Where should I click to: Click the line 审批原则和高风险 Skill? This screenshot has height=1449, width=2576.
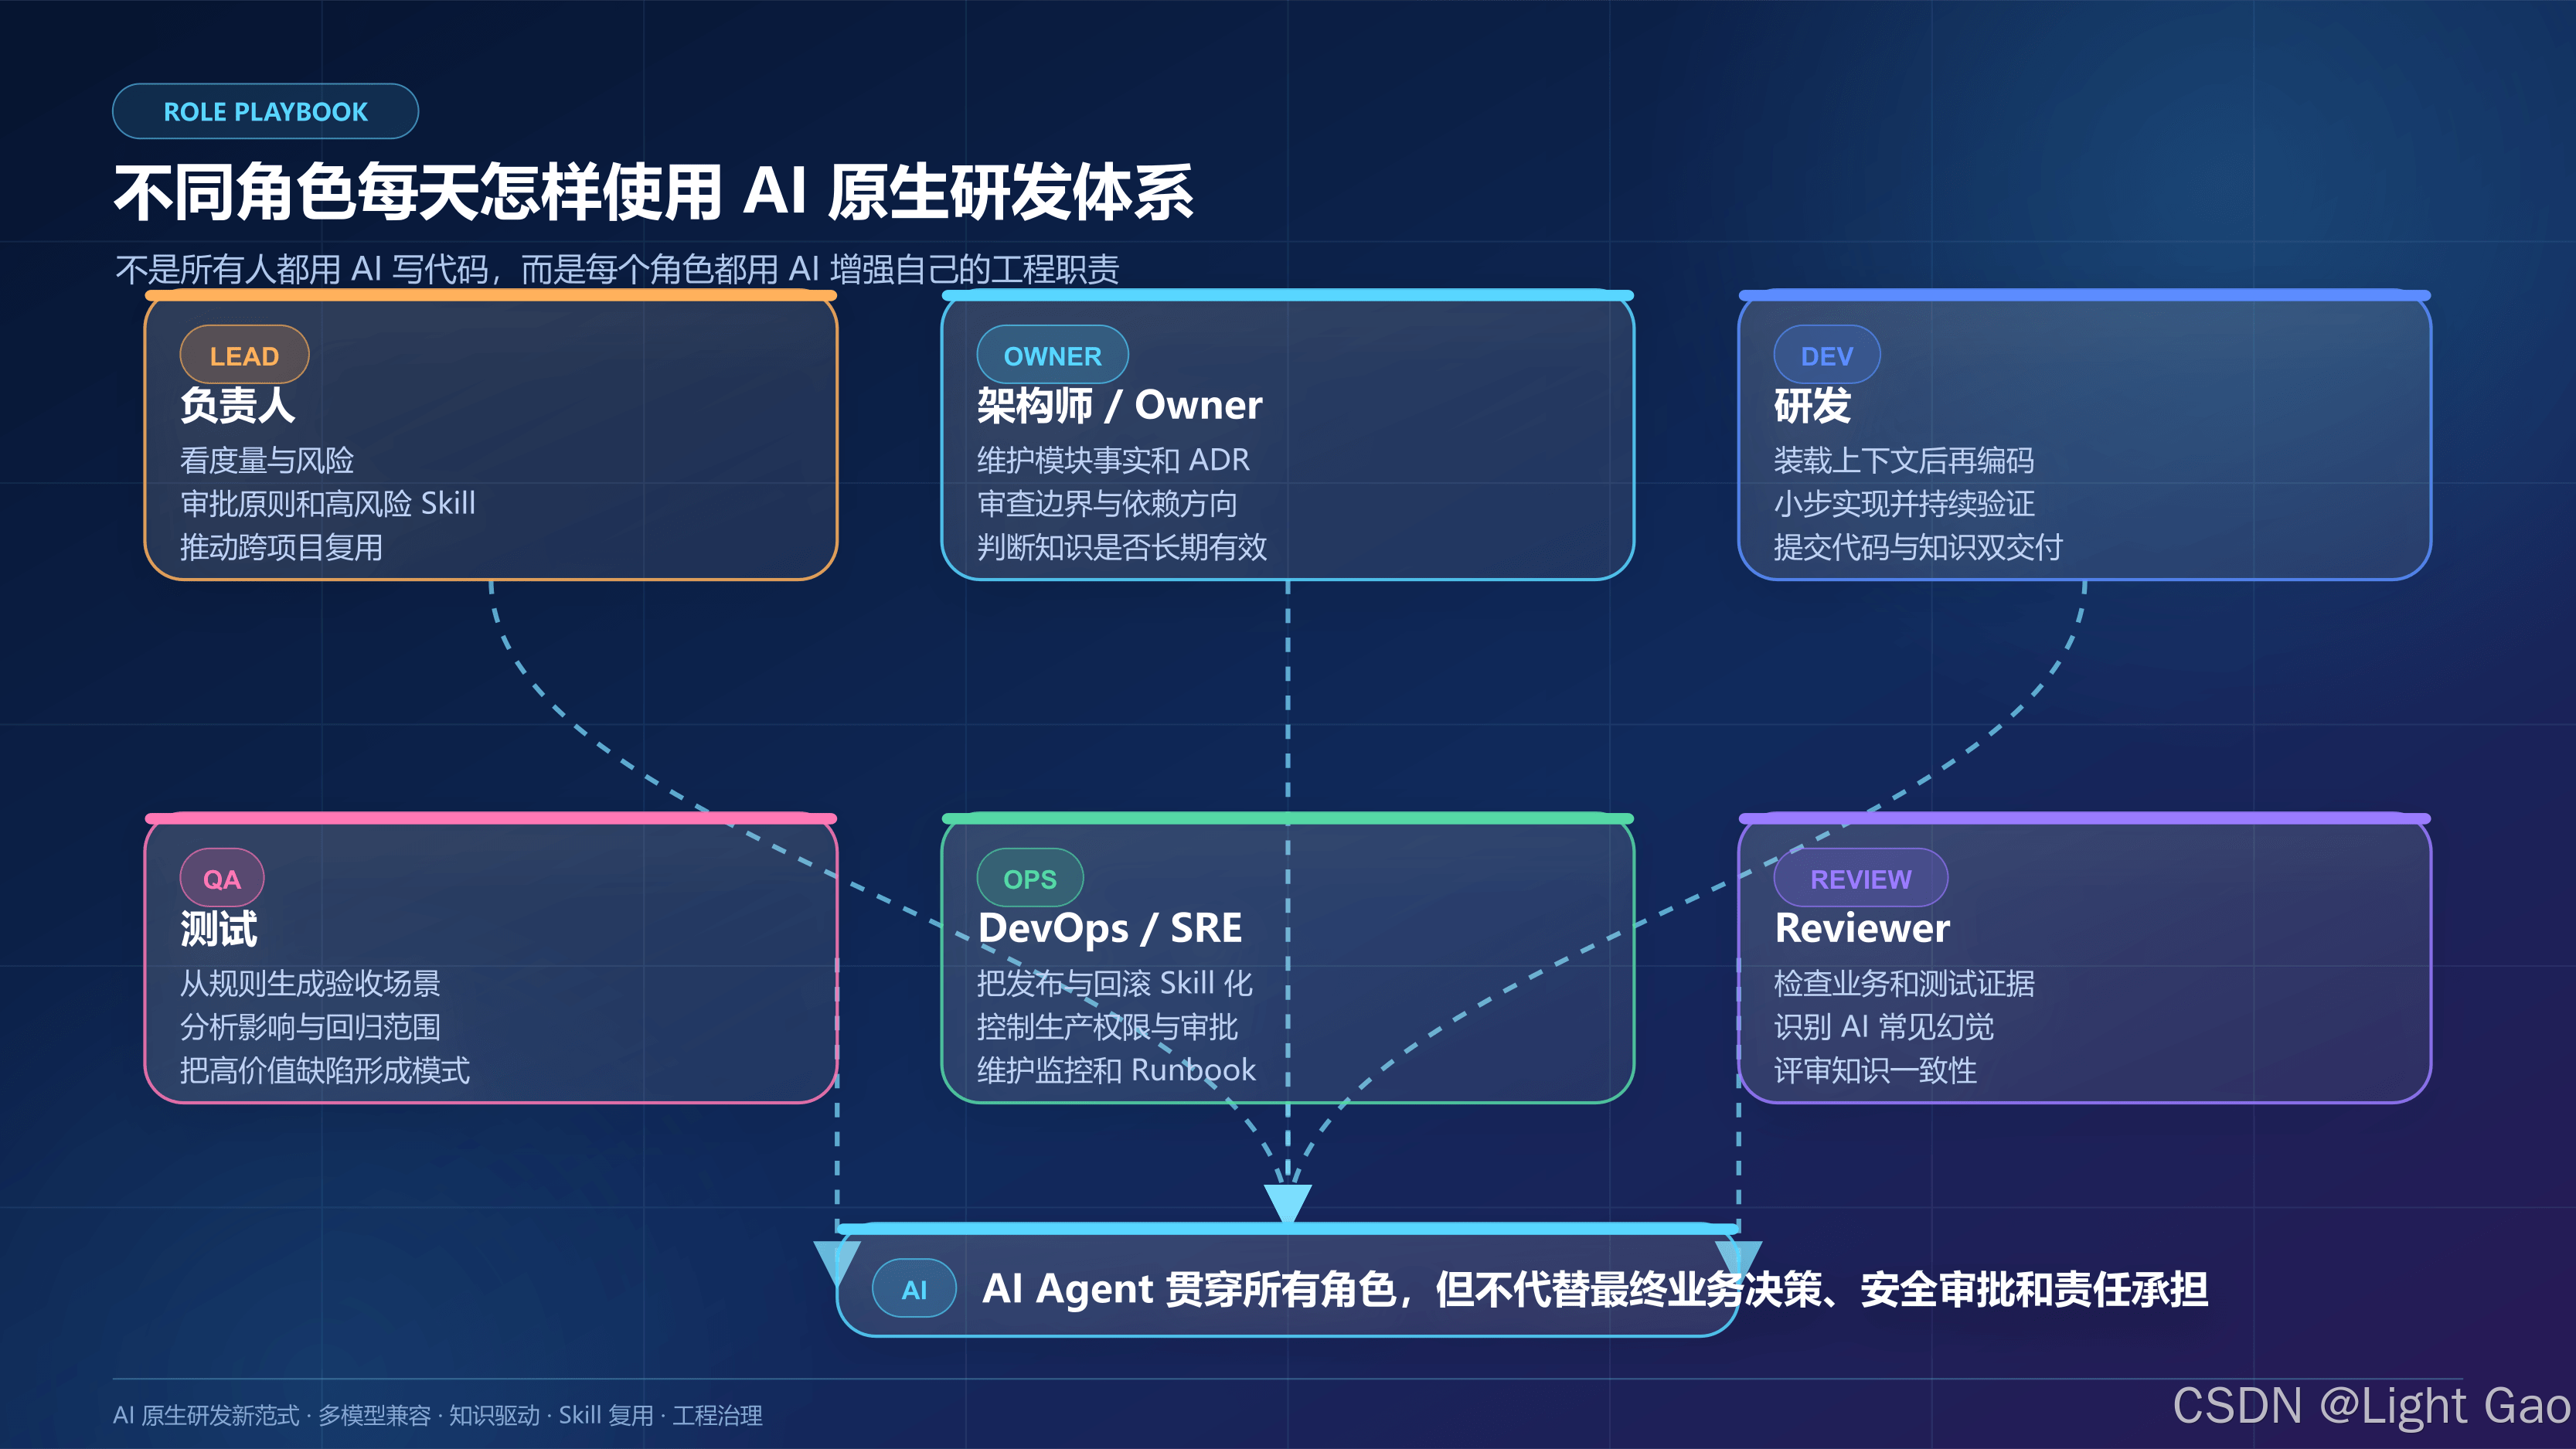click(328, 503)
